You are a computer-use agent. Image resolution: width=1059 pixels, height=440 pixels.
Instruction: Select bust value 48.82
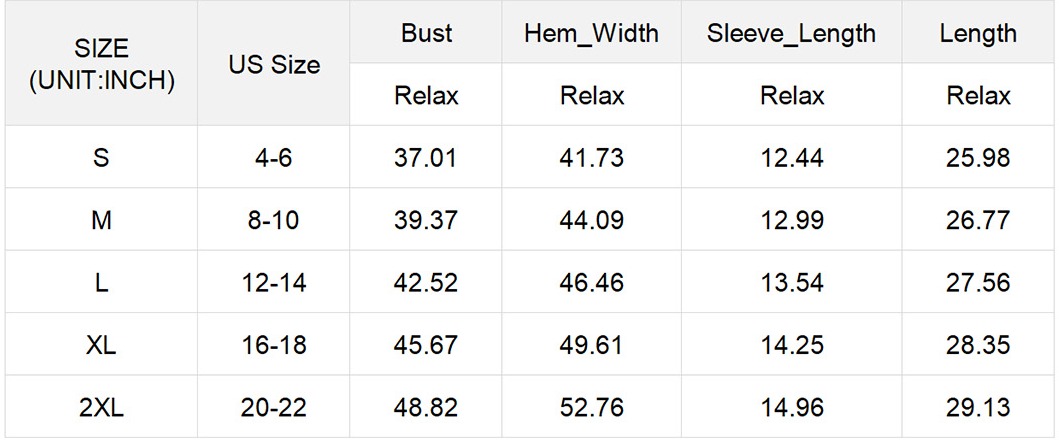click(425, 408)
